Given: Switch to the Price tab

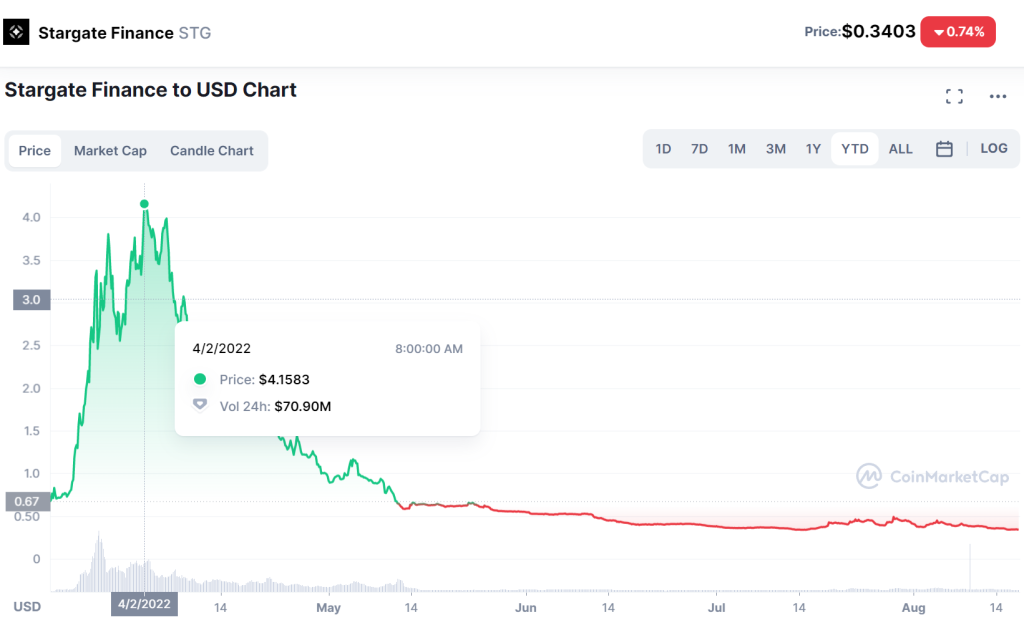Looking at the screenshot, I should point(35,151).
